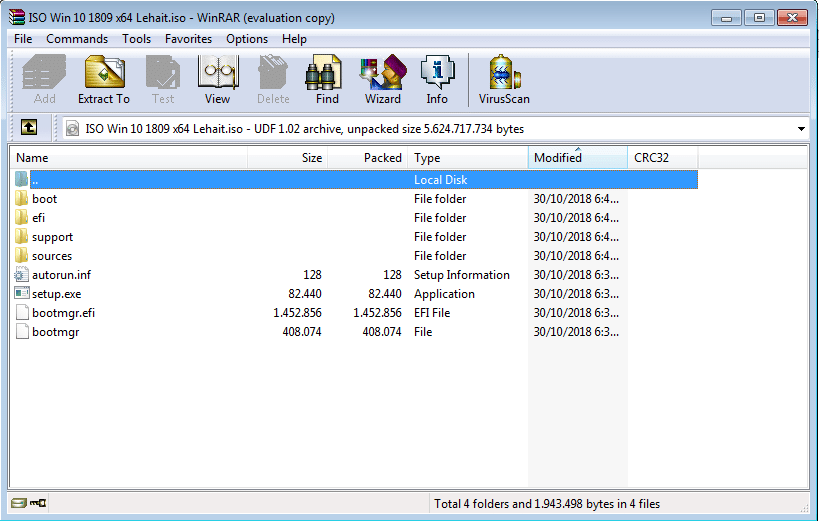Image resolution: width=819 pixels, height=521 pixels.
Task: Click the WinRAR title bar icon
Action: (x=17, y=17)
